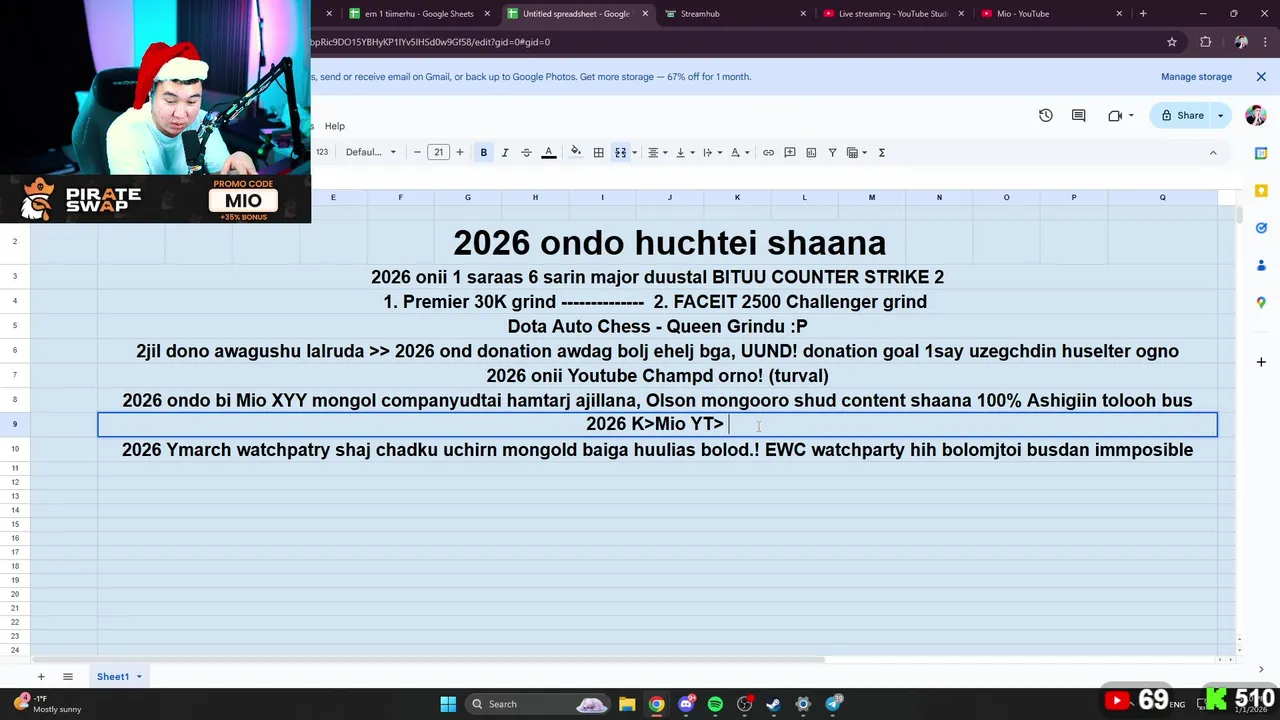The image size is (1280, 720).
Task: Open the text color picker
Action: (548, 153)
